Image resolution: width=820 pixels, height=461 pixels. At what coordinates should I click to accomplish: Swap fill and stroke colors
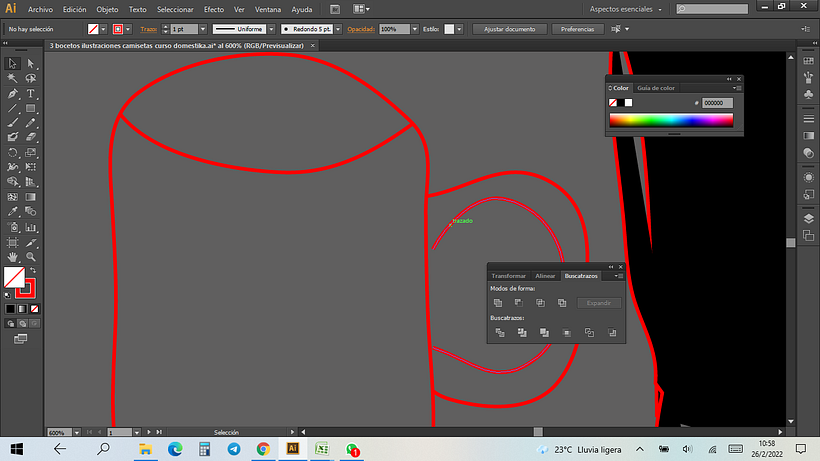[32, 271]
